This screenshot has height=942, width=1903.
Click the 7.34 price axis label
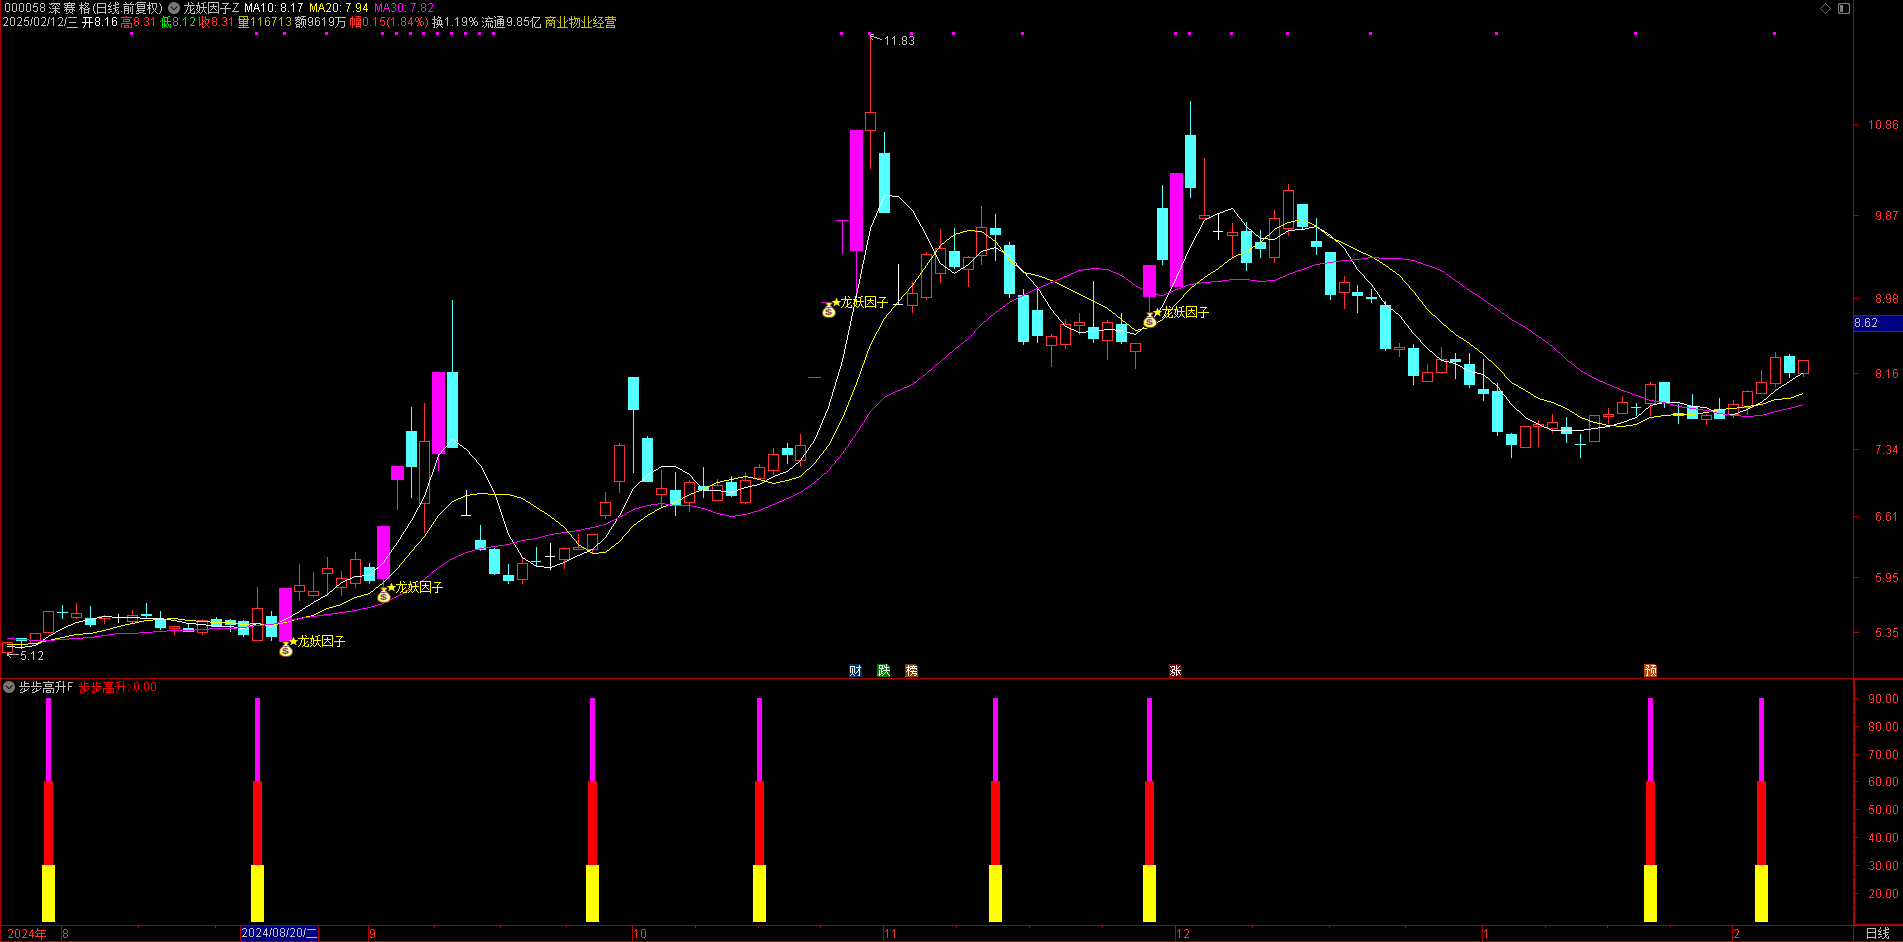click(x=1886, y=451)
